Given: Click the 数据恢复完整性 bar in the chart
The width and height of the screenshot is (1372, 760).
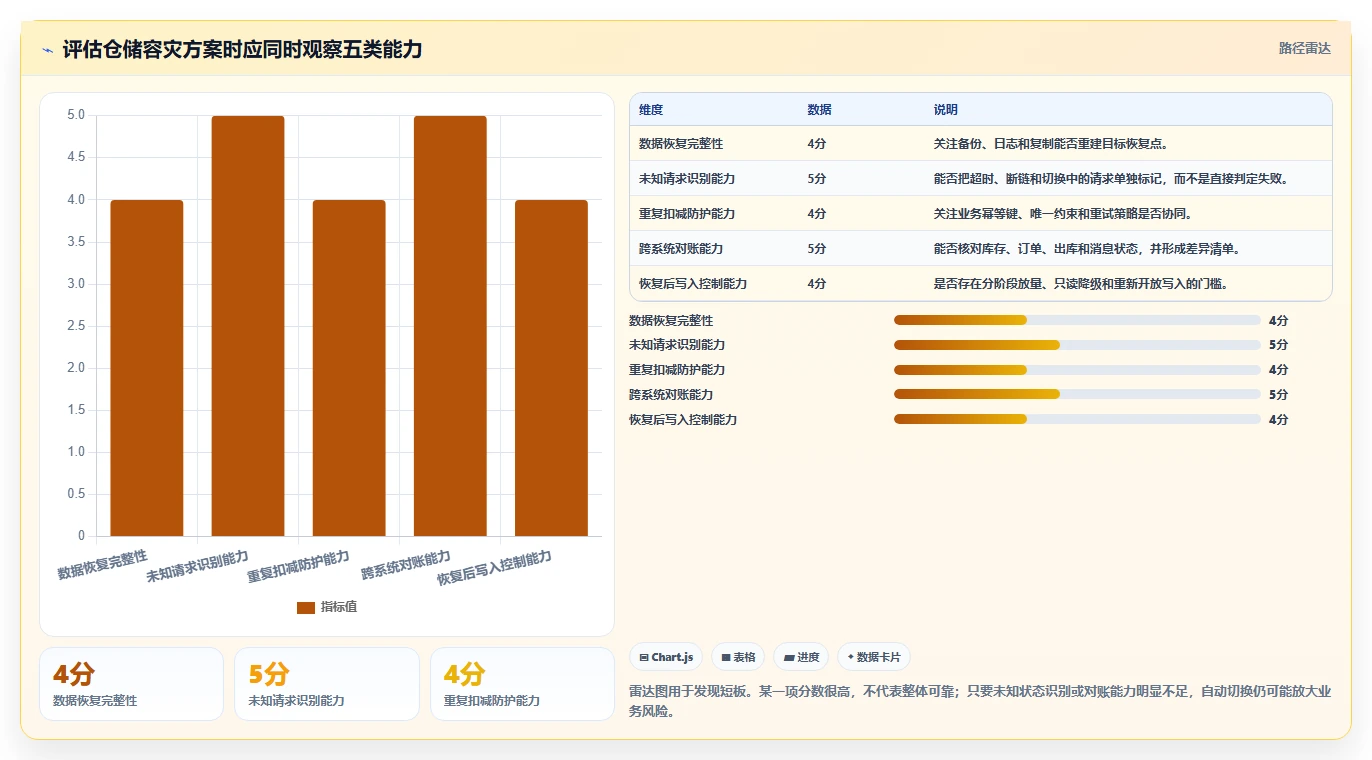Looking at the screenshot, I should (x=147, y=368).
